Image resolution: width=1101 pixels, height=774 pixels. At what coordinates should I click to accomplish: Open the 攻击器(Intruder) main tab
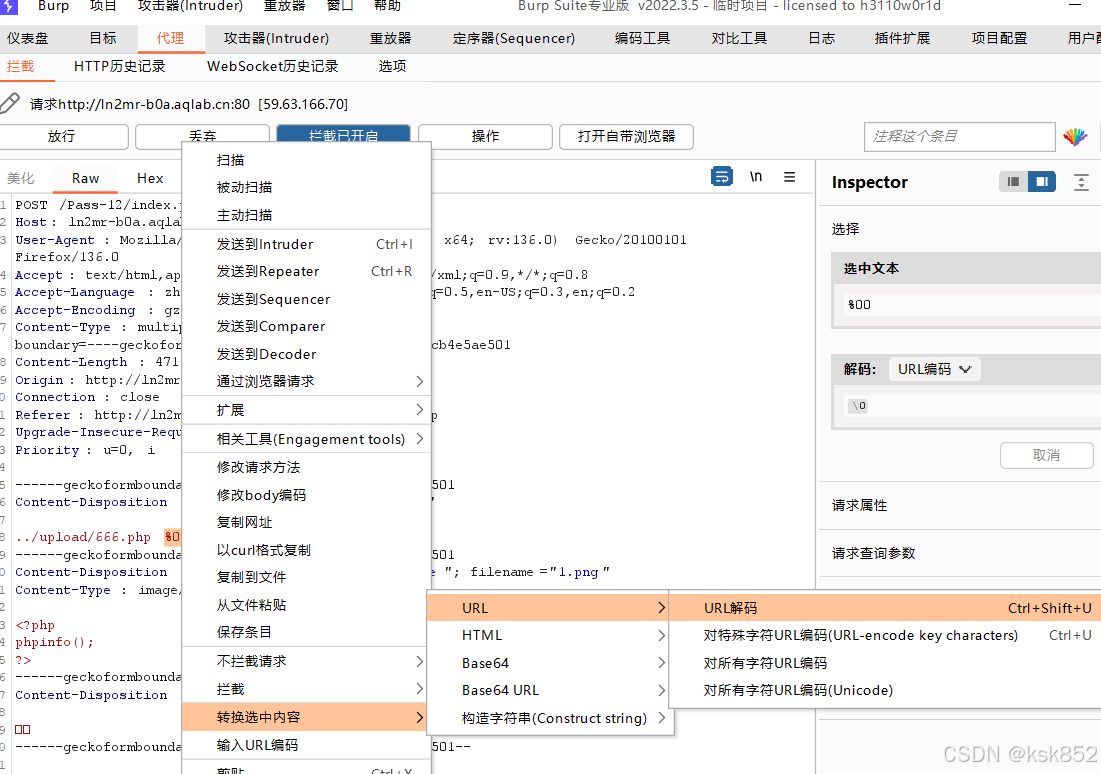[x=276, y=38]
